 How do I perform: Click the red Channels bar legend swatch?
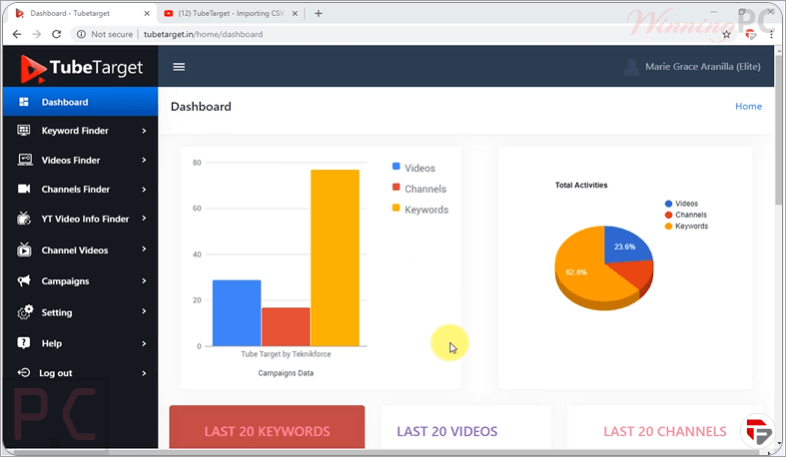pos(396,187)
